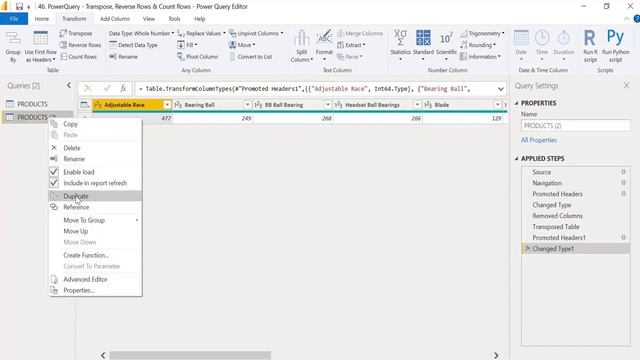
Task: Switch to the Home tab
Action: (x=42, y=19)
